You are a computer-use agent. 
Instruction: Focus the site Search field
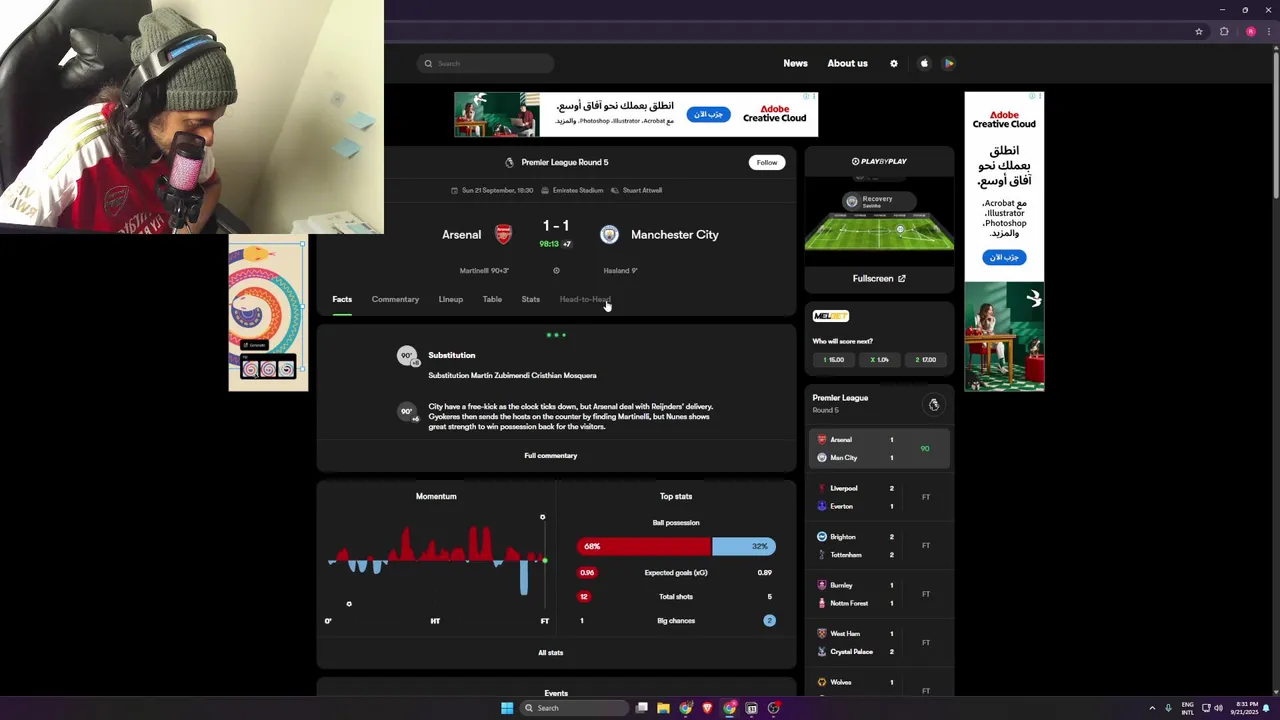coord(486,63)
